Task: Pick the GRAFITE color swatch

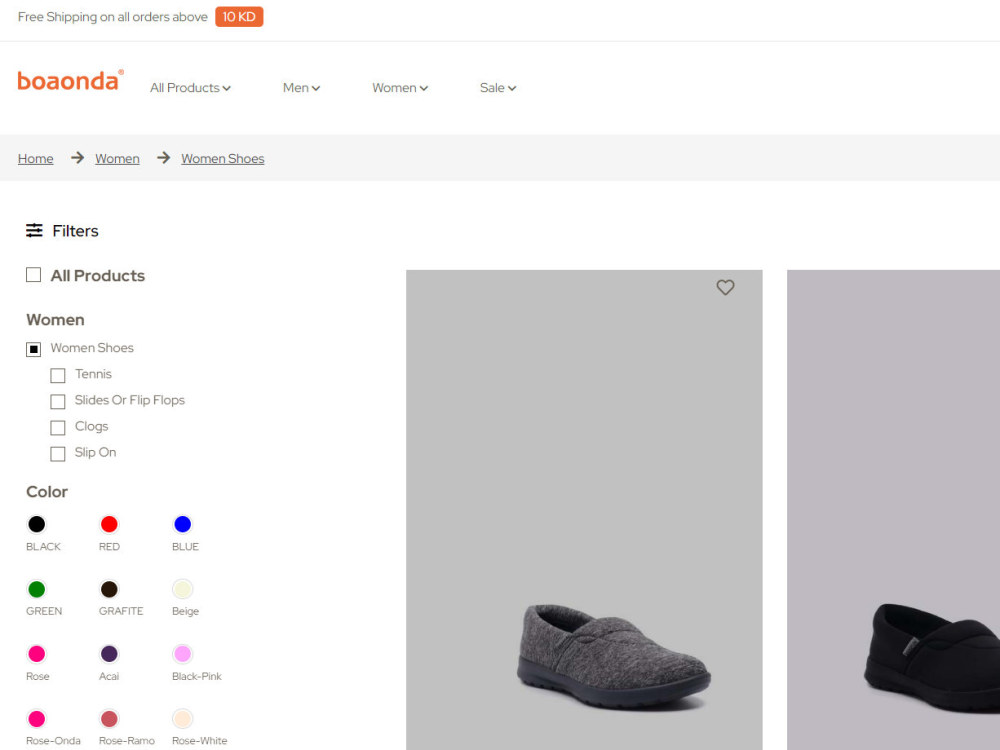Action: pos(109,589)
